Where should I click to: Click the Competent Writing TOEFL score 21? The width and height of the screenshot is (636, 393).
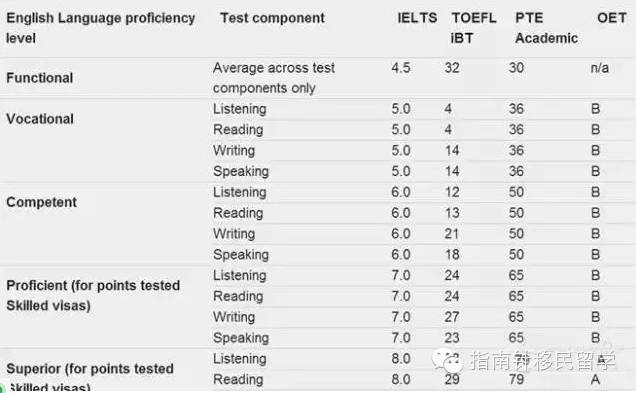(451, 234)
